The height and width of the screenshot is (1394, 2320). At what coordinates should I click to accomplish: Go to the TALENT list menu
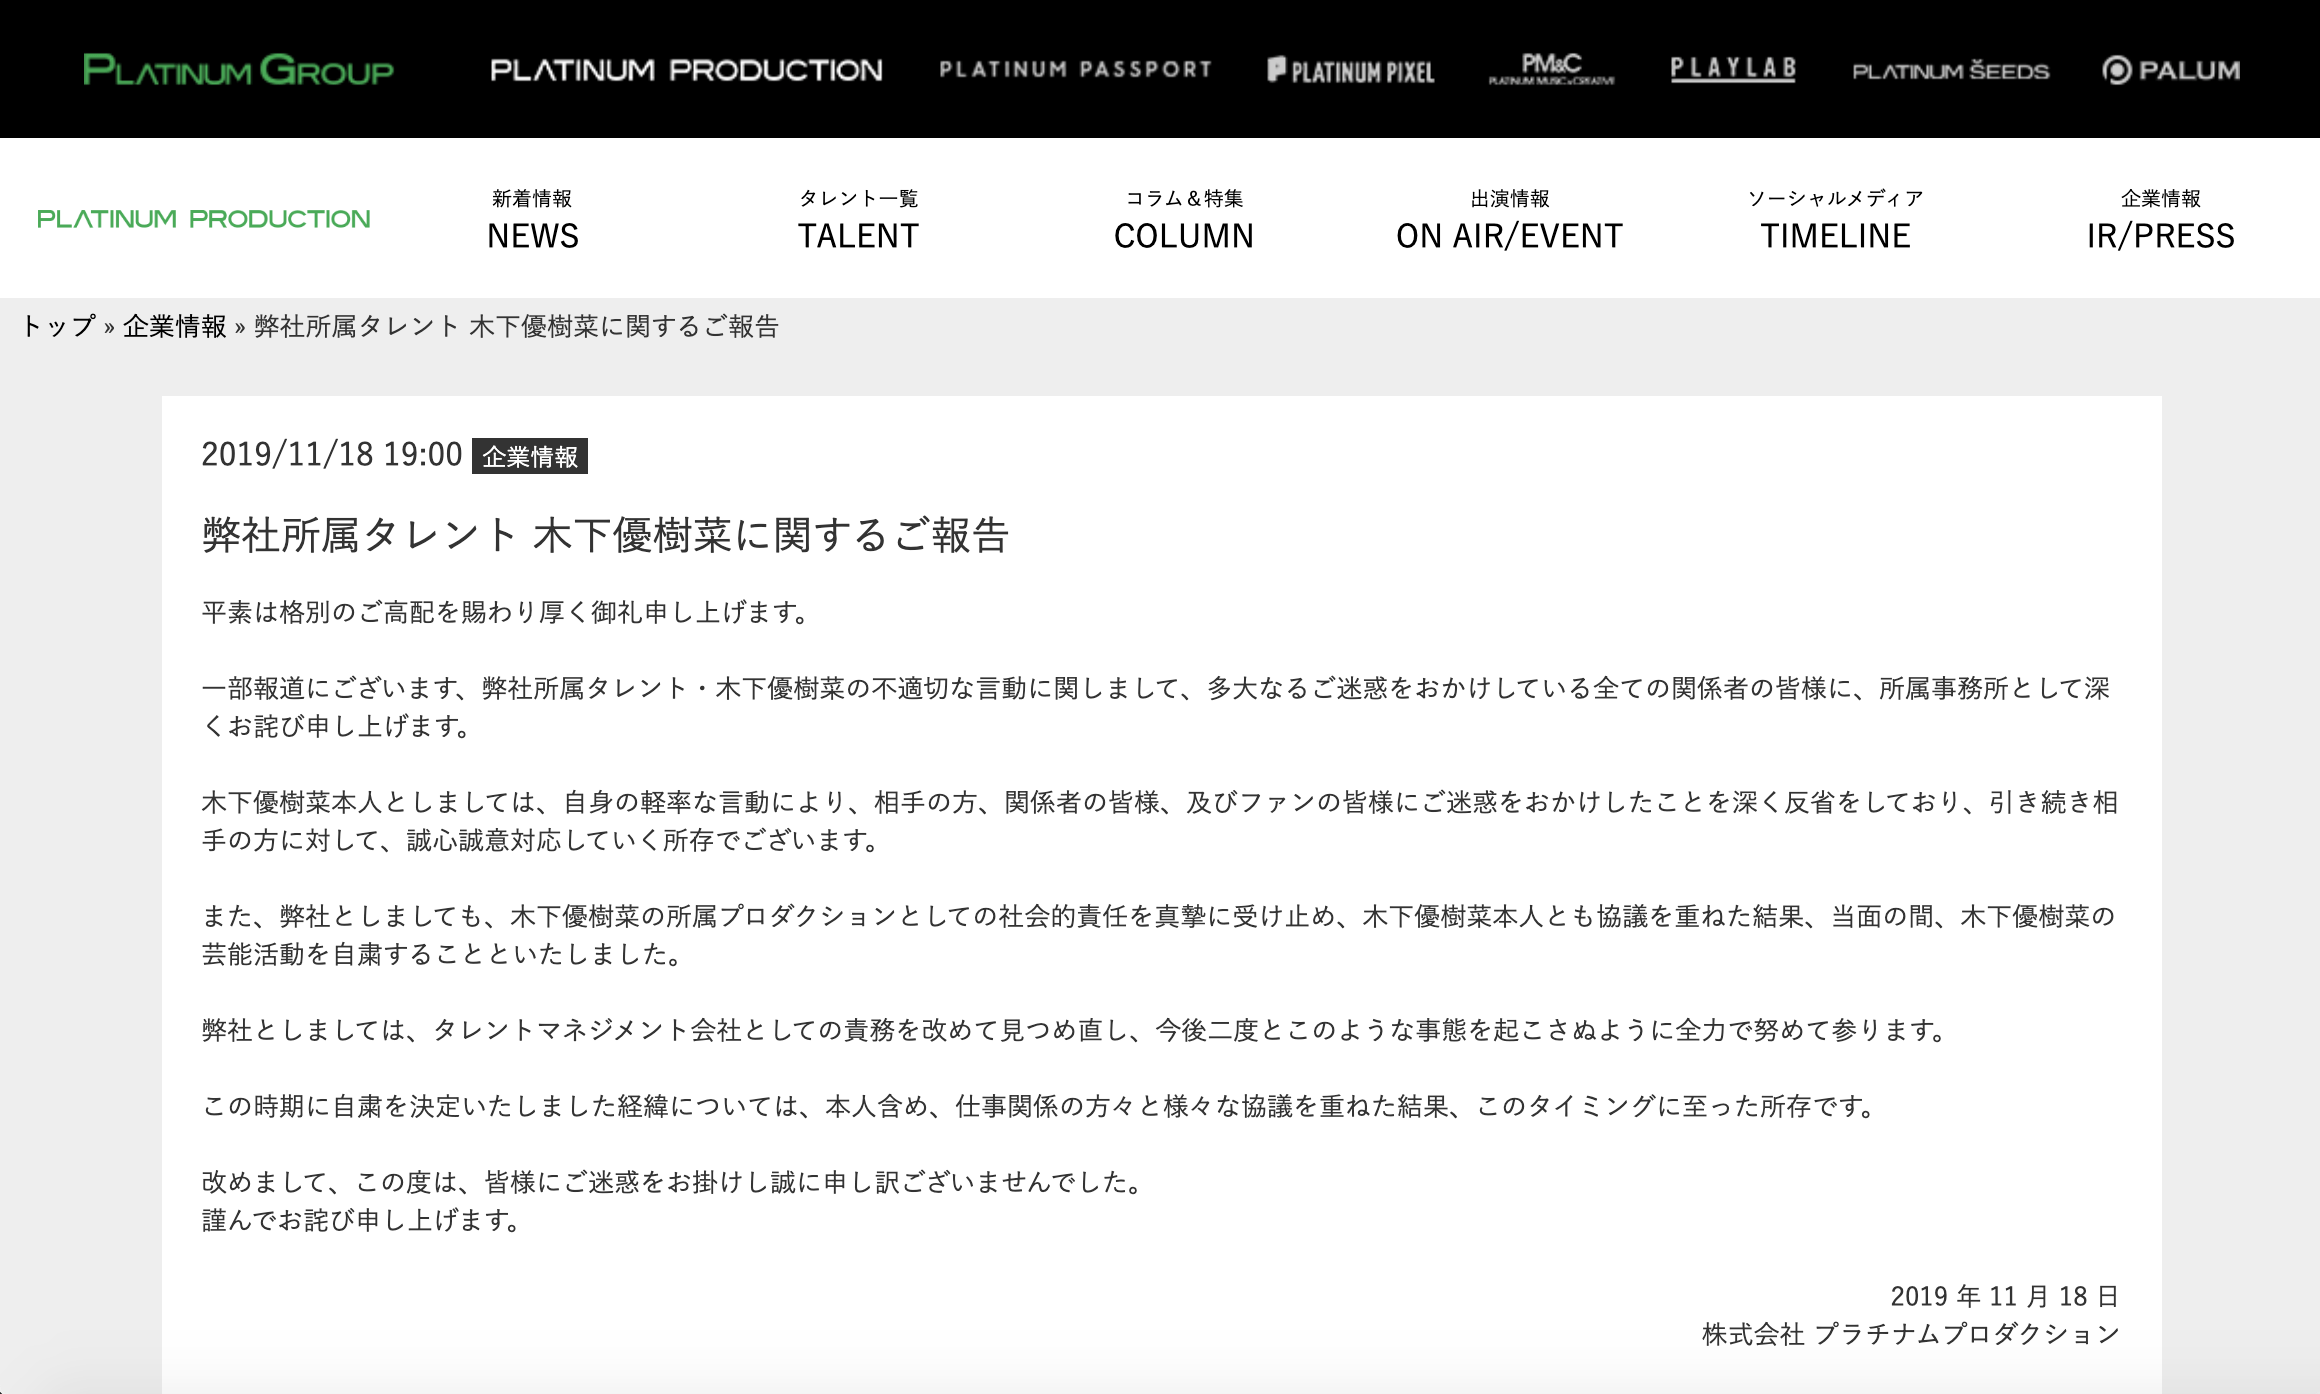(858, 221)
